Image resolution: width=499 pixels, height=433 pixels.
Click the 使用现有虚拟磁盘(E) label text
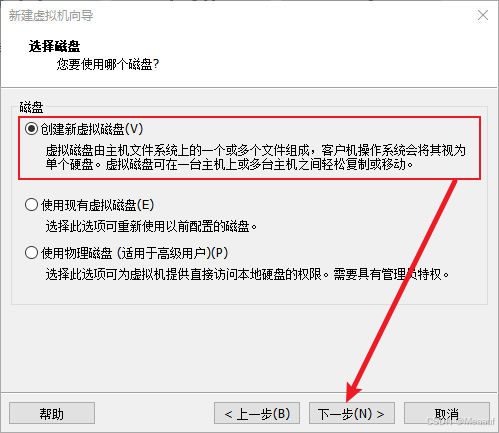[x=97, y=205]
